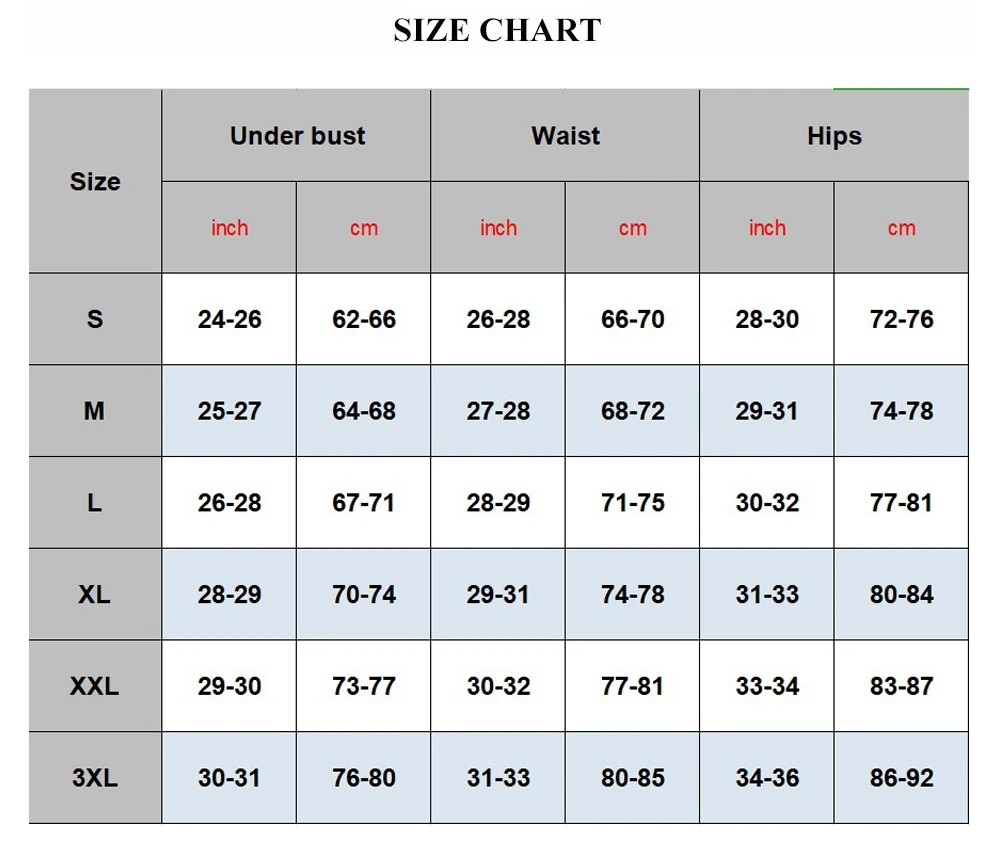
Task: Click the 30-32 hips inch cell for L
Action: point(767,503)
